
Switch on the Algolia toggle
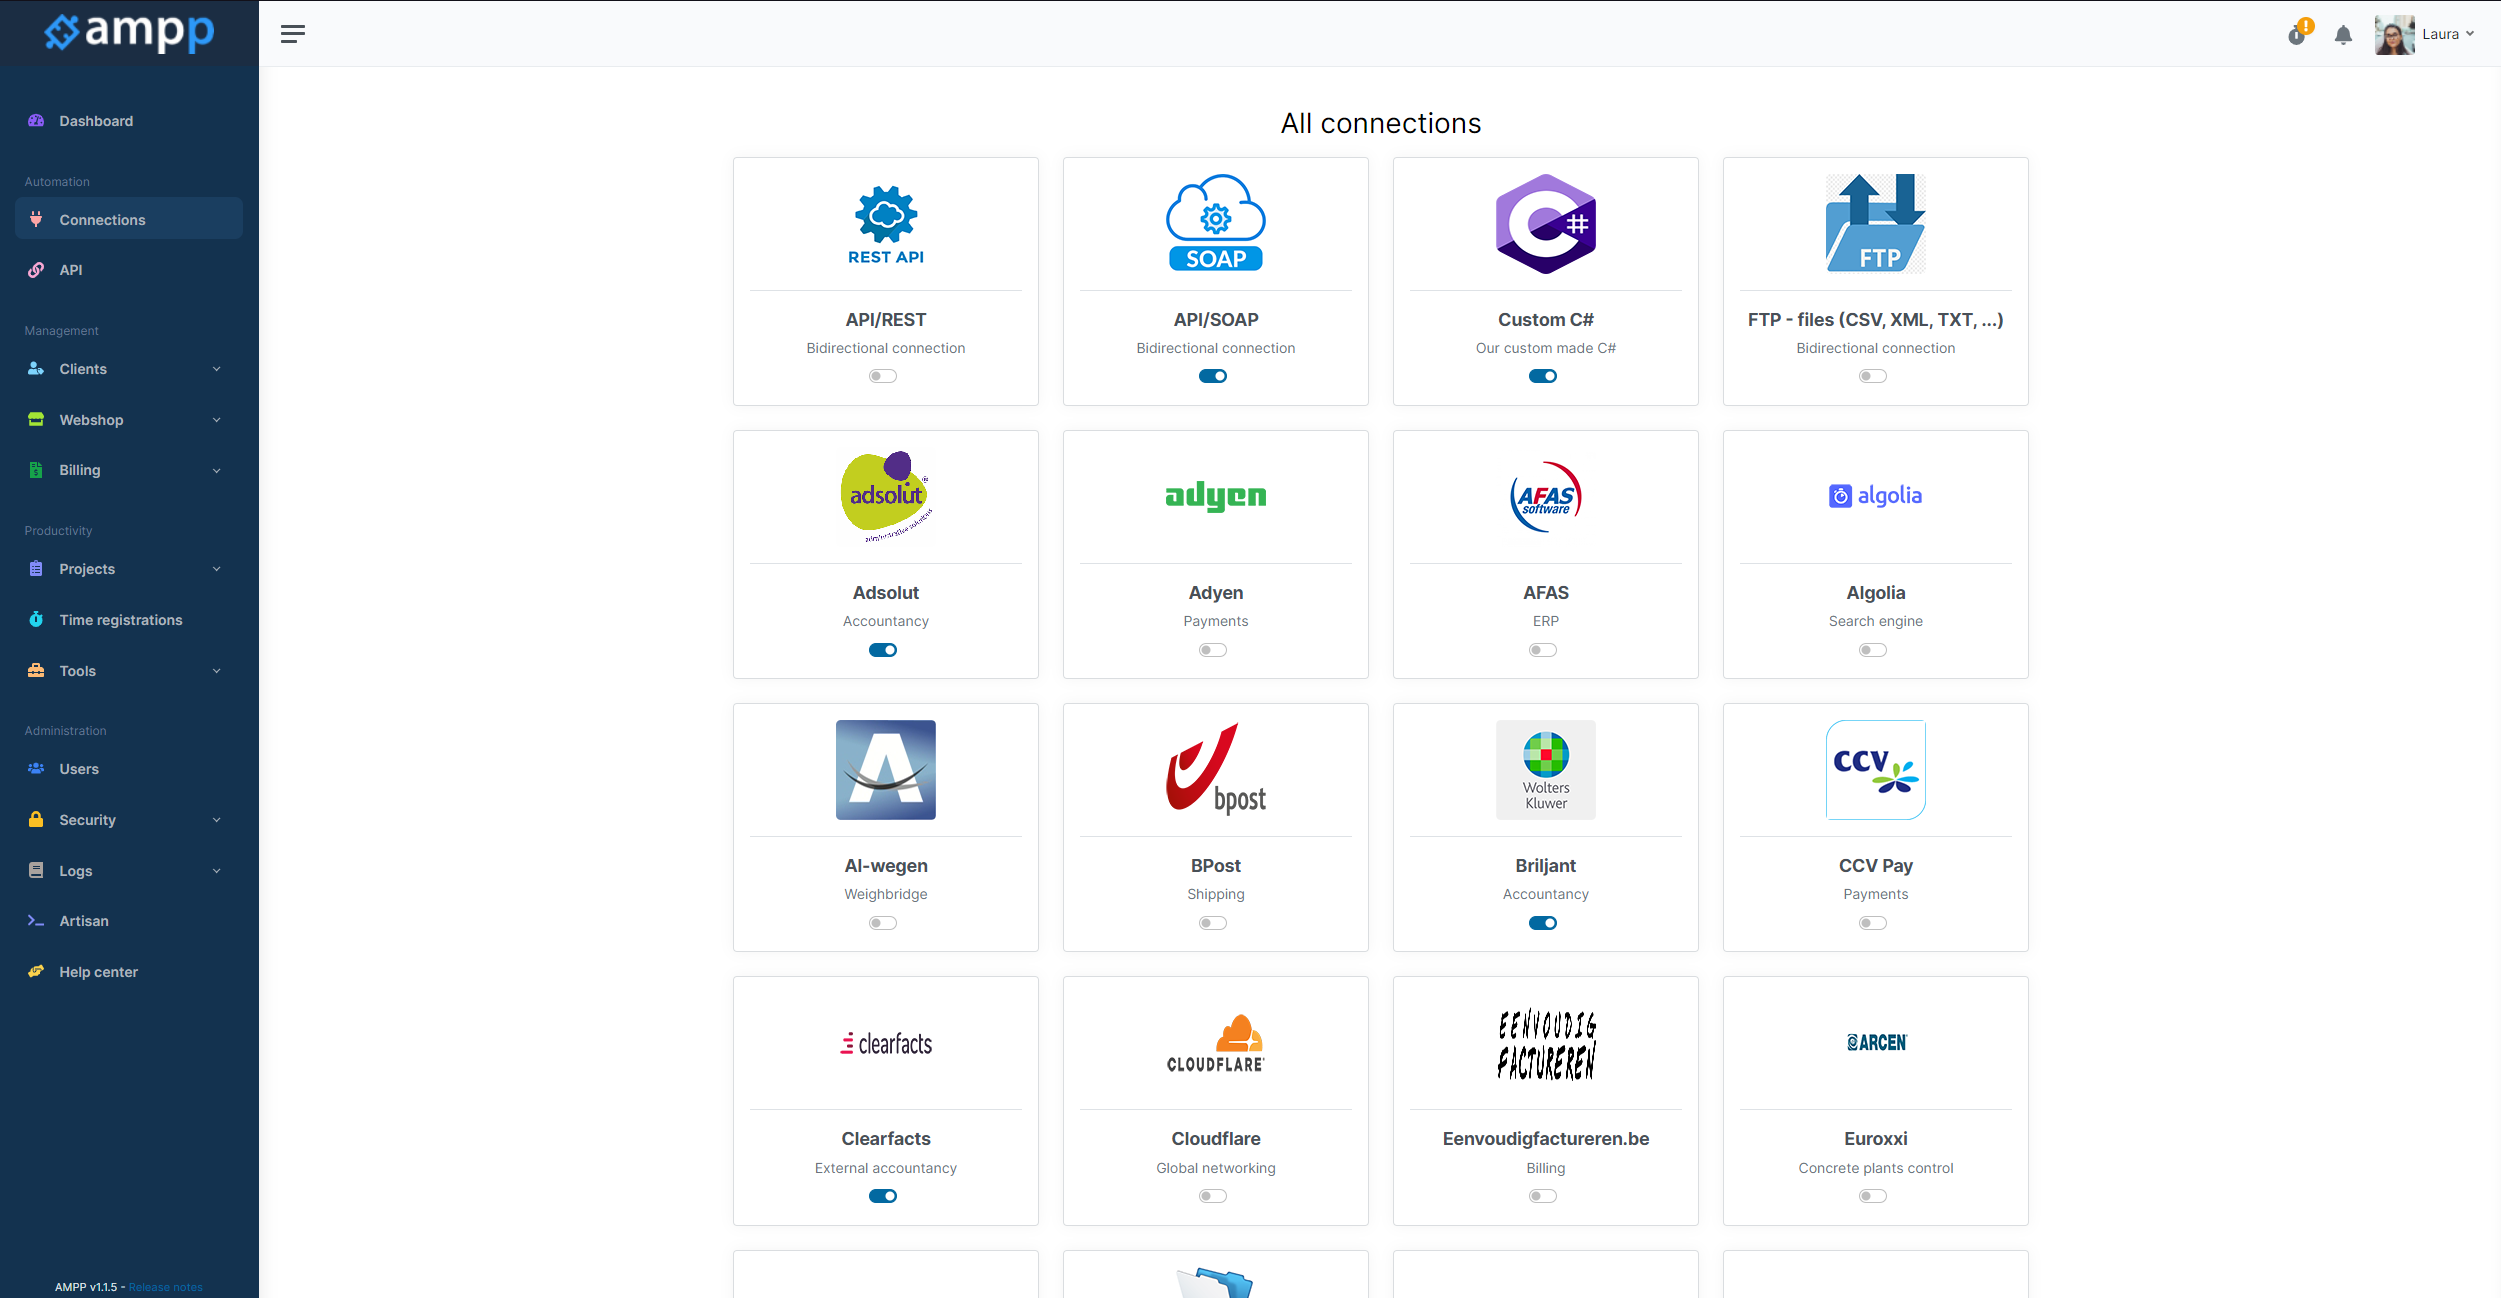[1873, 650]
